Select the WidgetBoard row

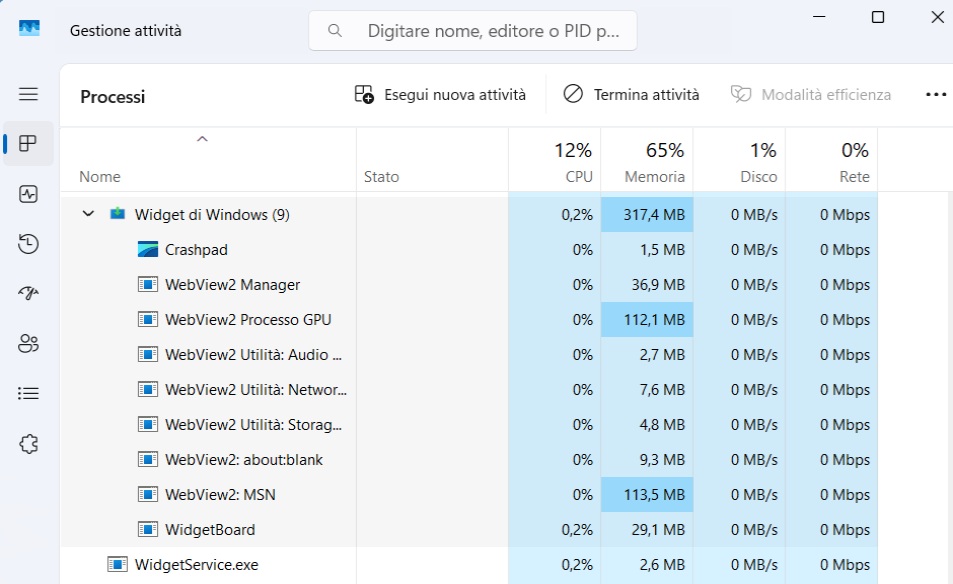[469, 530]
